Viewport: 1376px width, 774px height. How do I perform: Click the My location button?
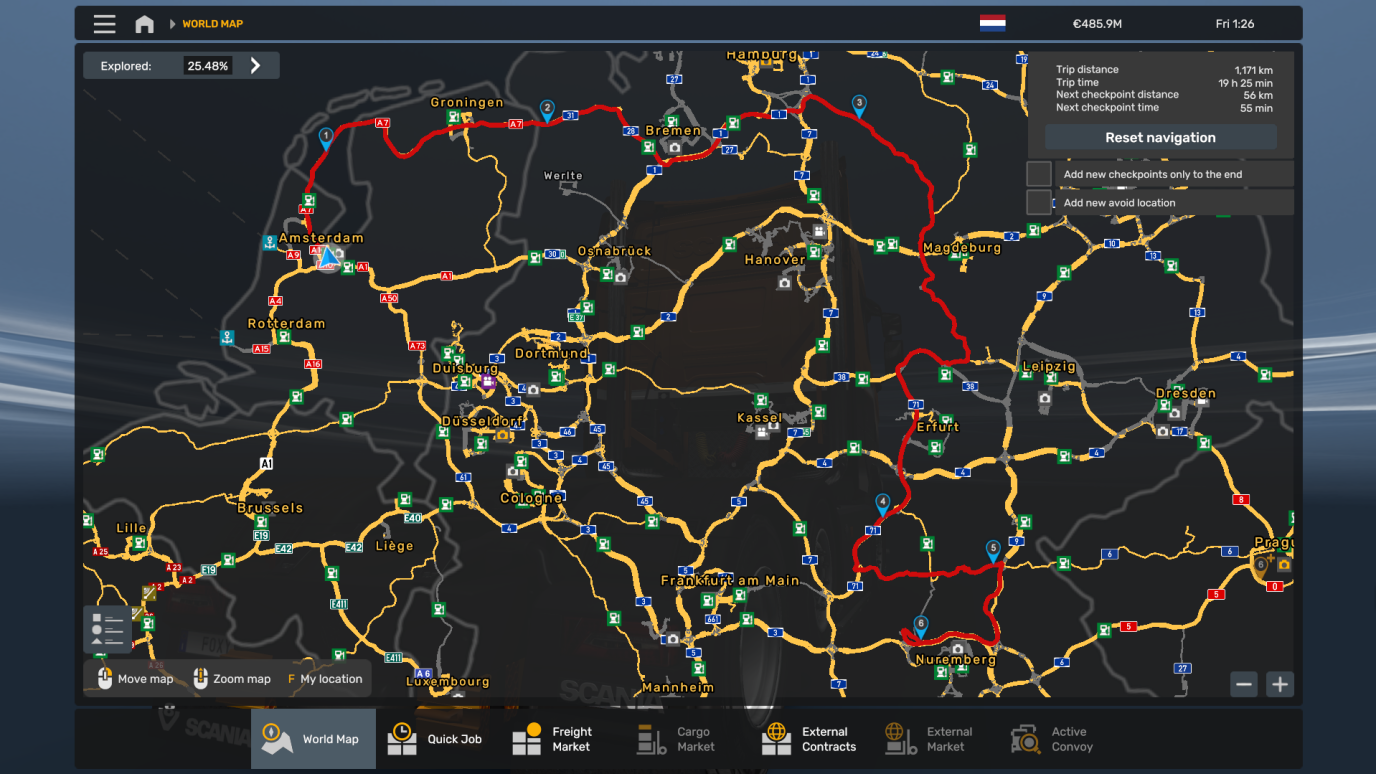(325, 679)
